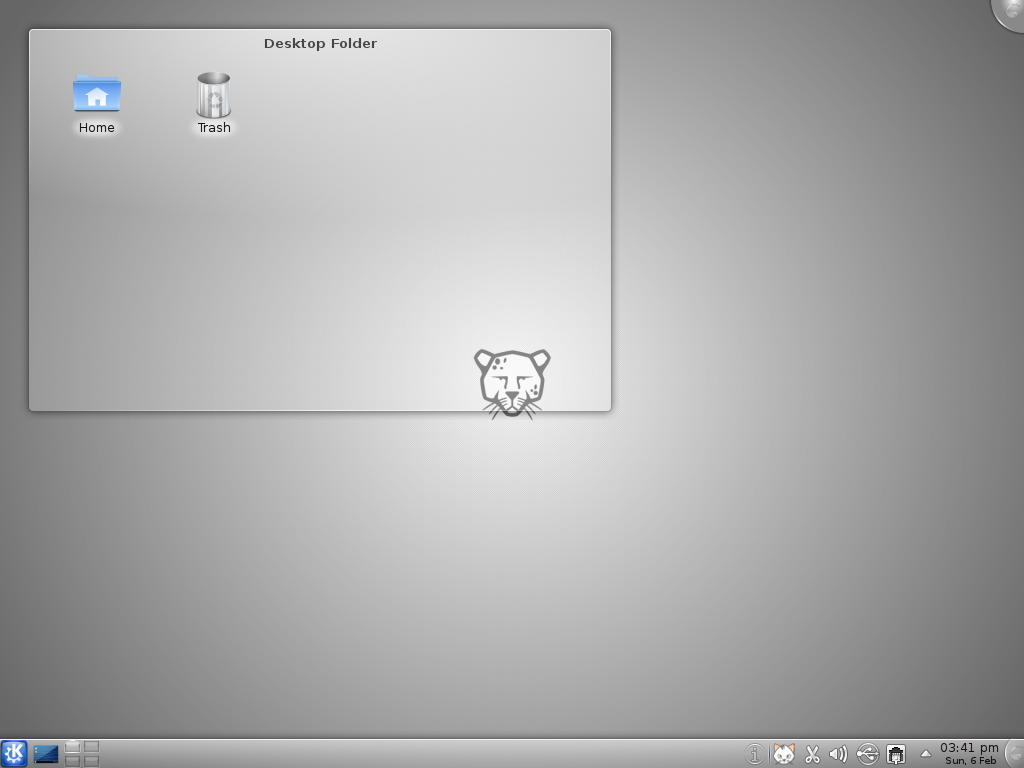Image resolution: width=1024 pixels, height=768 pixels.
Task: Switch to the bottom-left virtual desktop in pager
Action: (x=73, y=761)
